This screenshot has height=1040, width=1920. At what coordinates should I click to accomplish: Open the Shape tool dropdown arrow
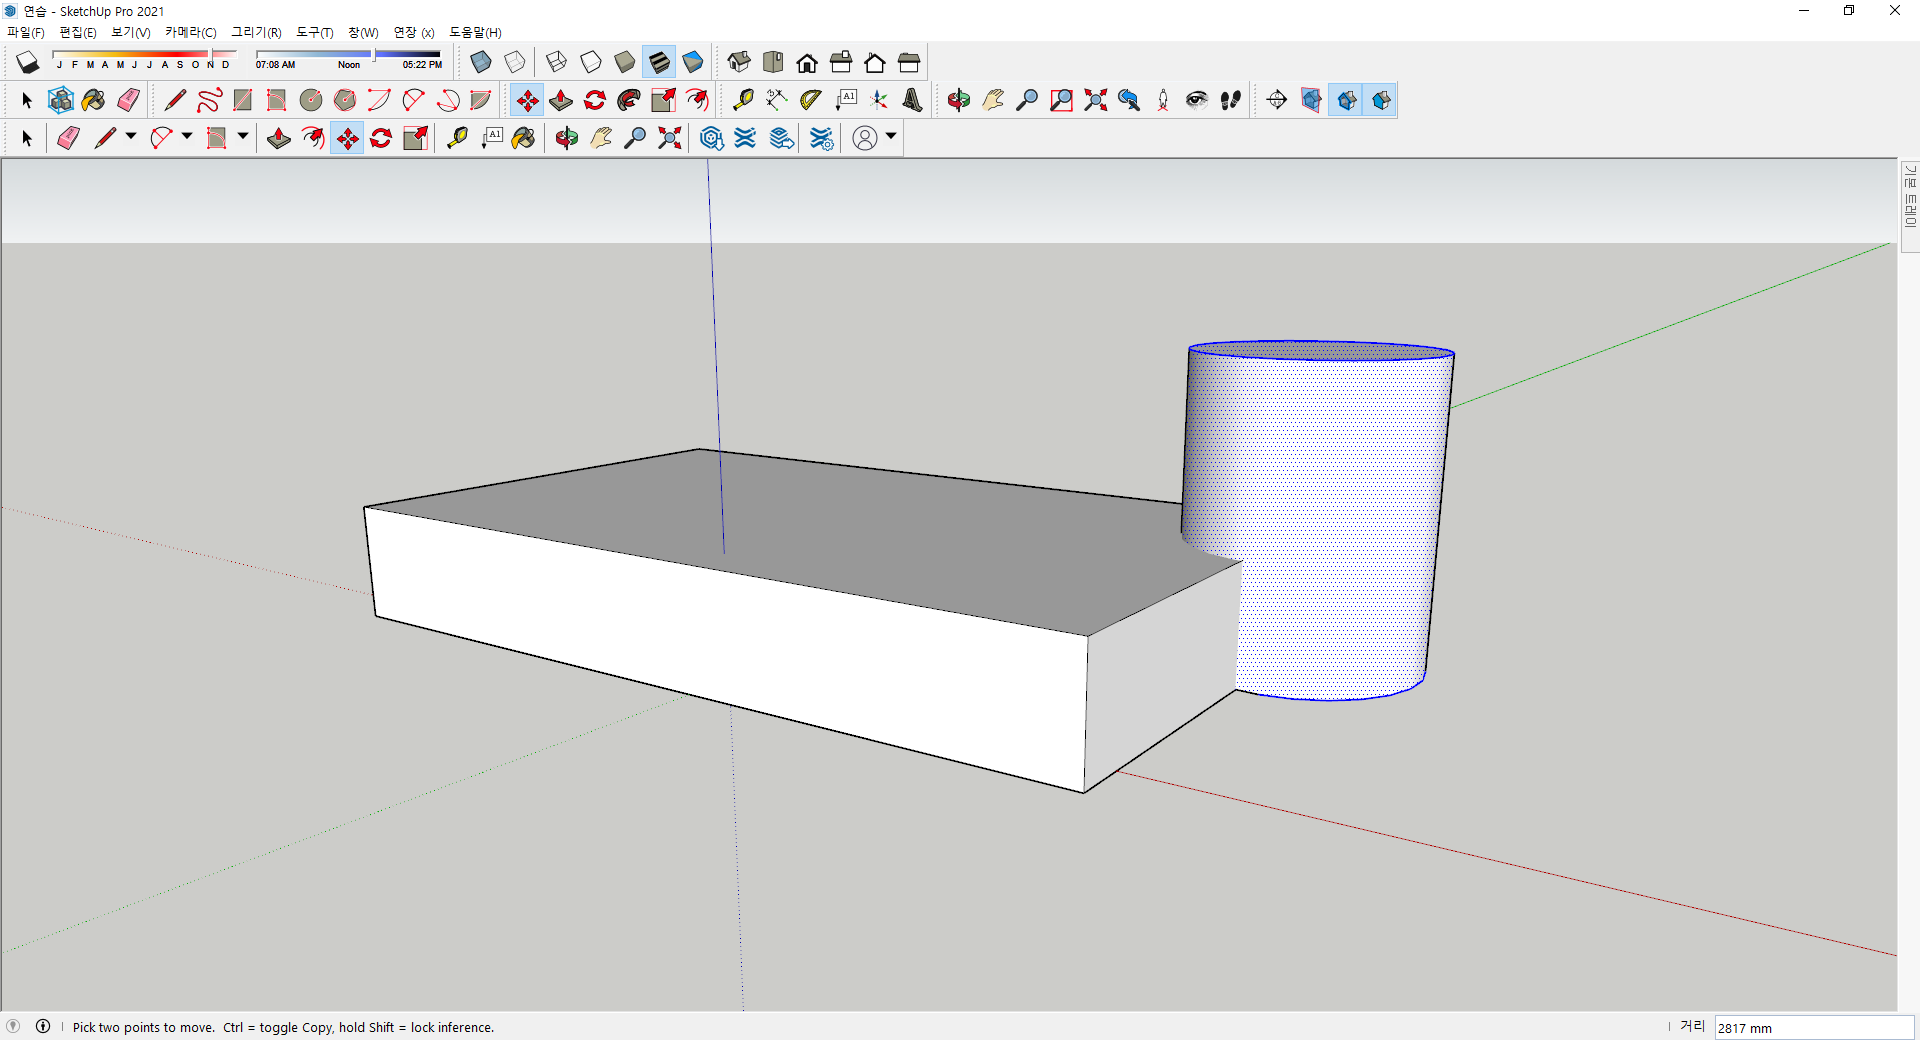[x=243, y=137]
